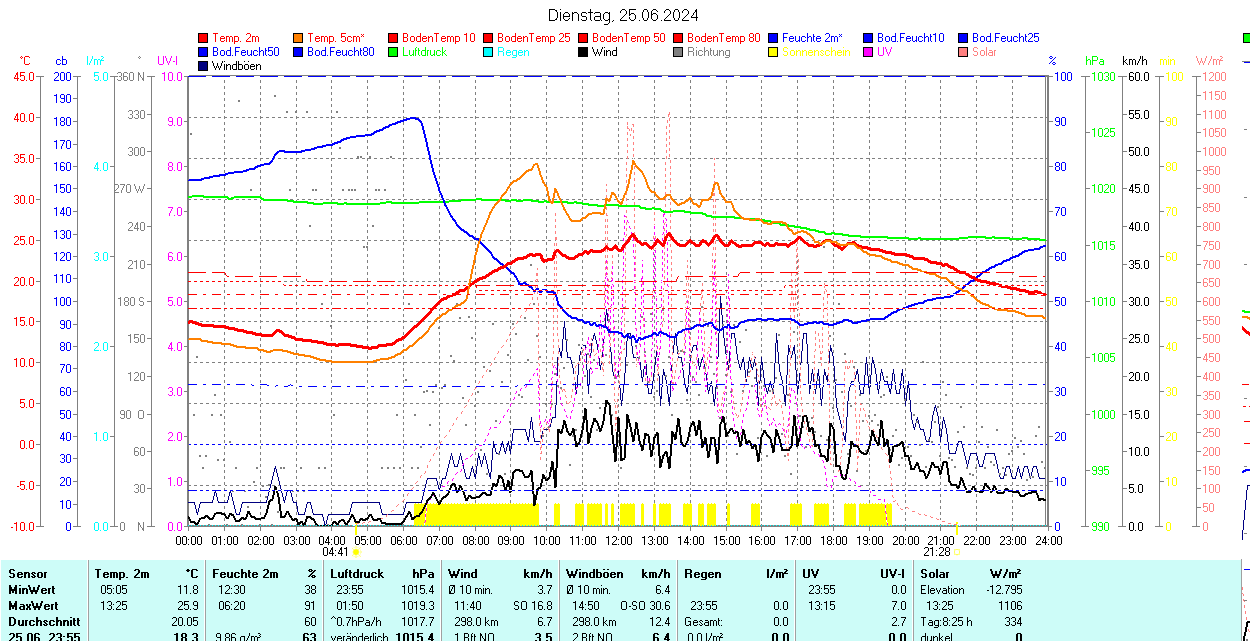This screenshot has height=641, width=1250.
Task: Click the gray Richtung legend swatch
Action: [678, 52]
